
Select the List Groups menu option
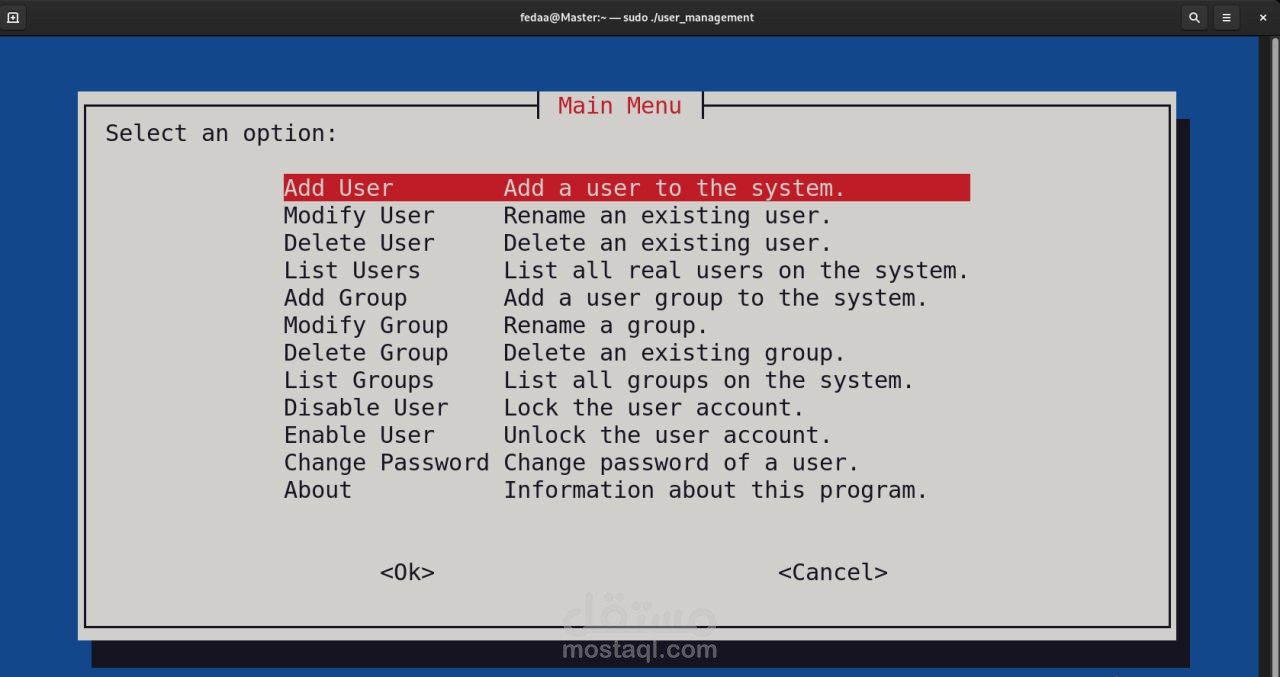pos(359,381)
